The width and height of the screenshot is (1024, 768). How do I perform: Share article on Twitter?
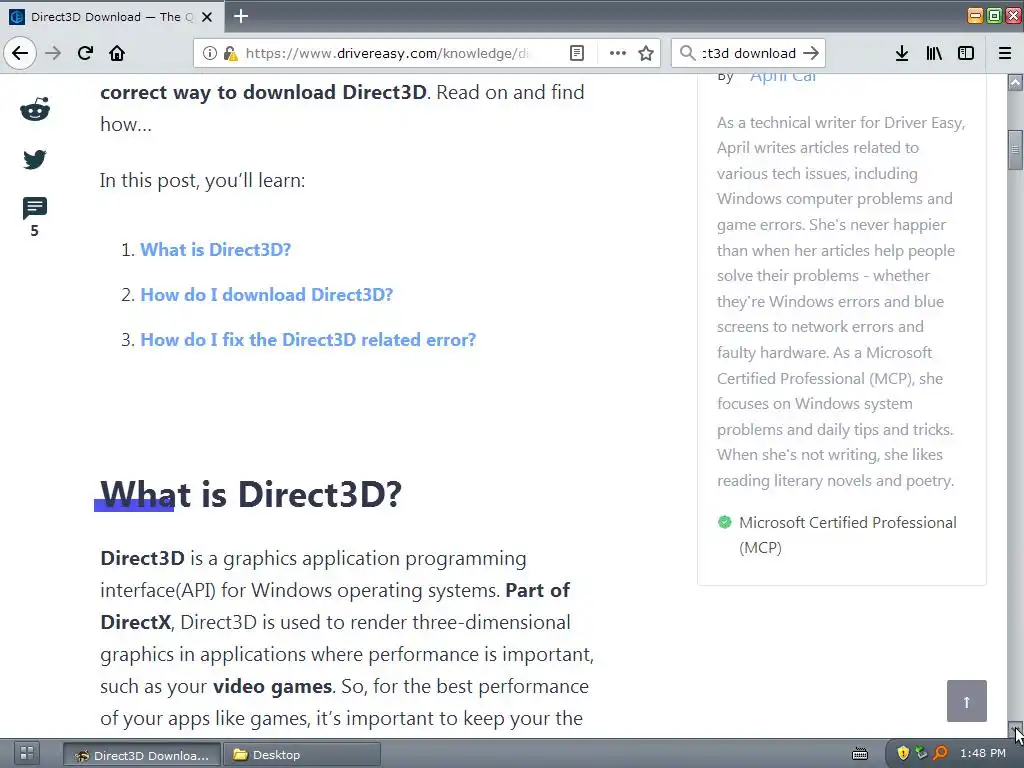(35, 159)
